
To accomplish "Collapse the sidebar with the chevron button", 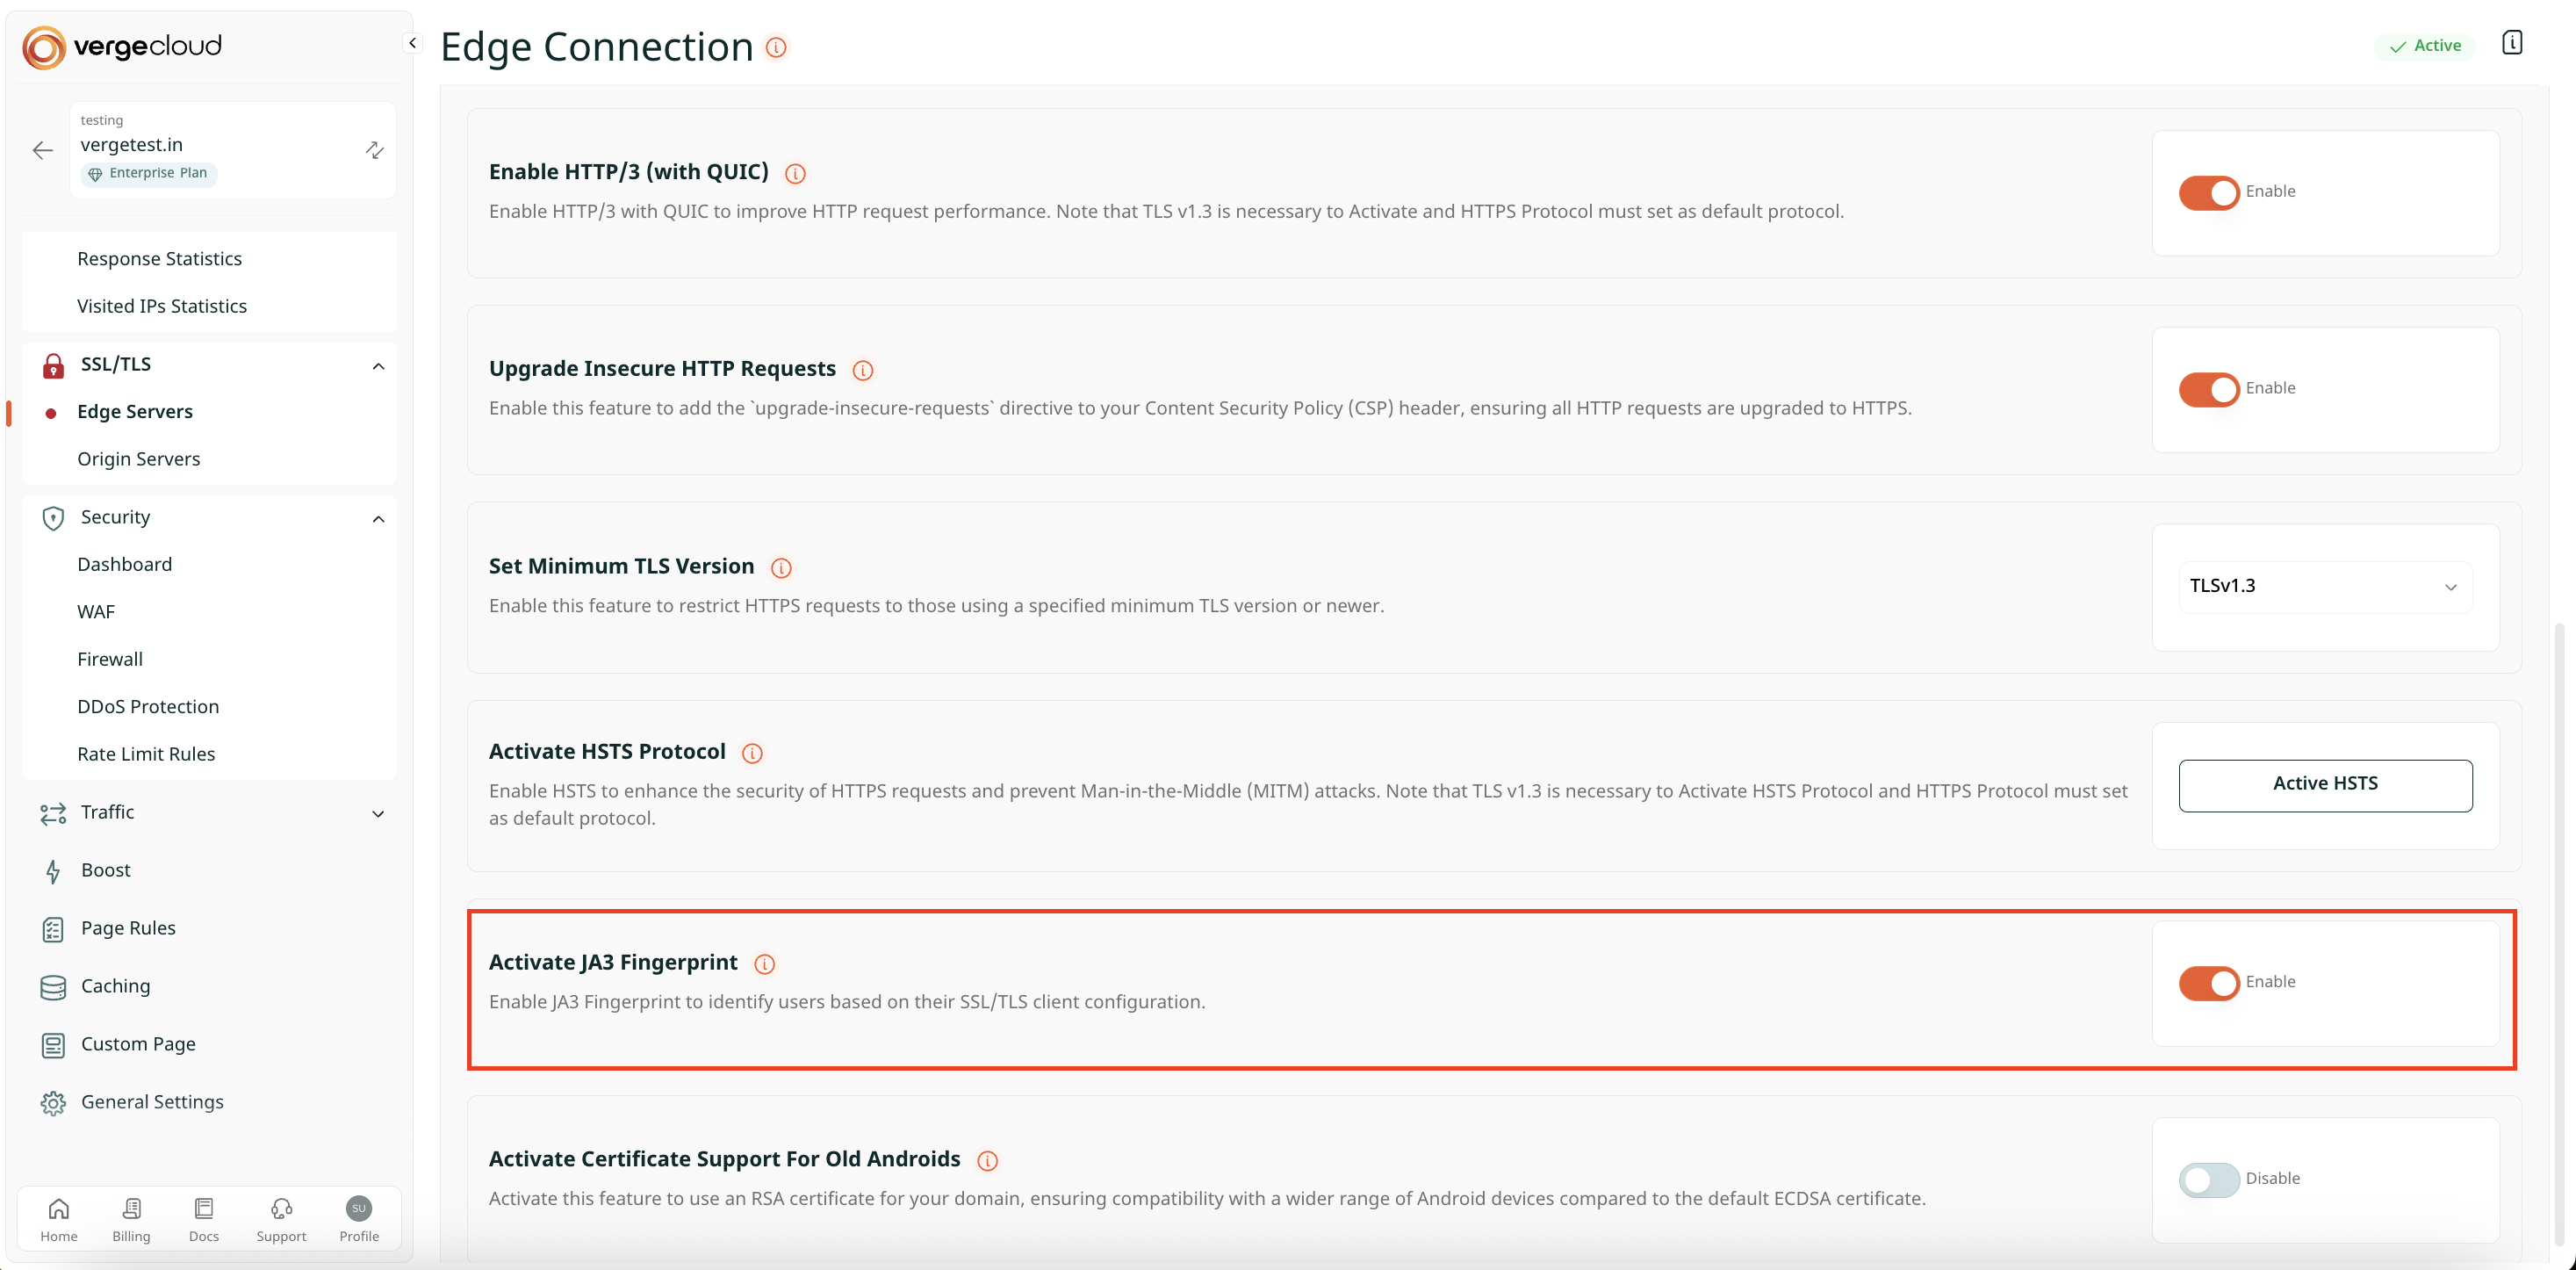I will tap(412, 43).
